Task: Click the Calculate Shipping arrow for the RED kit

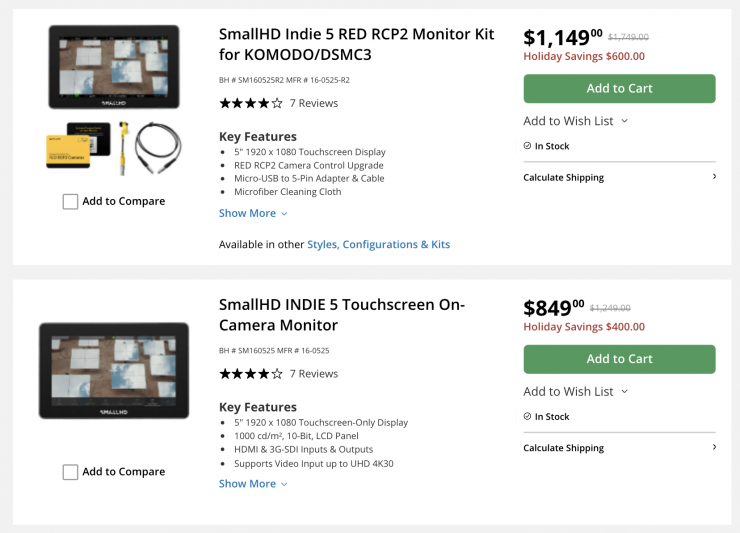Action: [713, 177]
